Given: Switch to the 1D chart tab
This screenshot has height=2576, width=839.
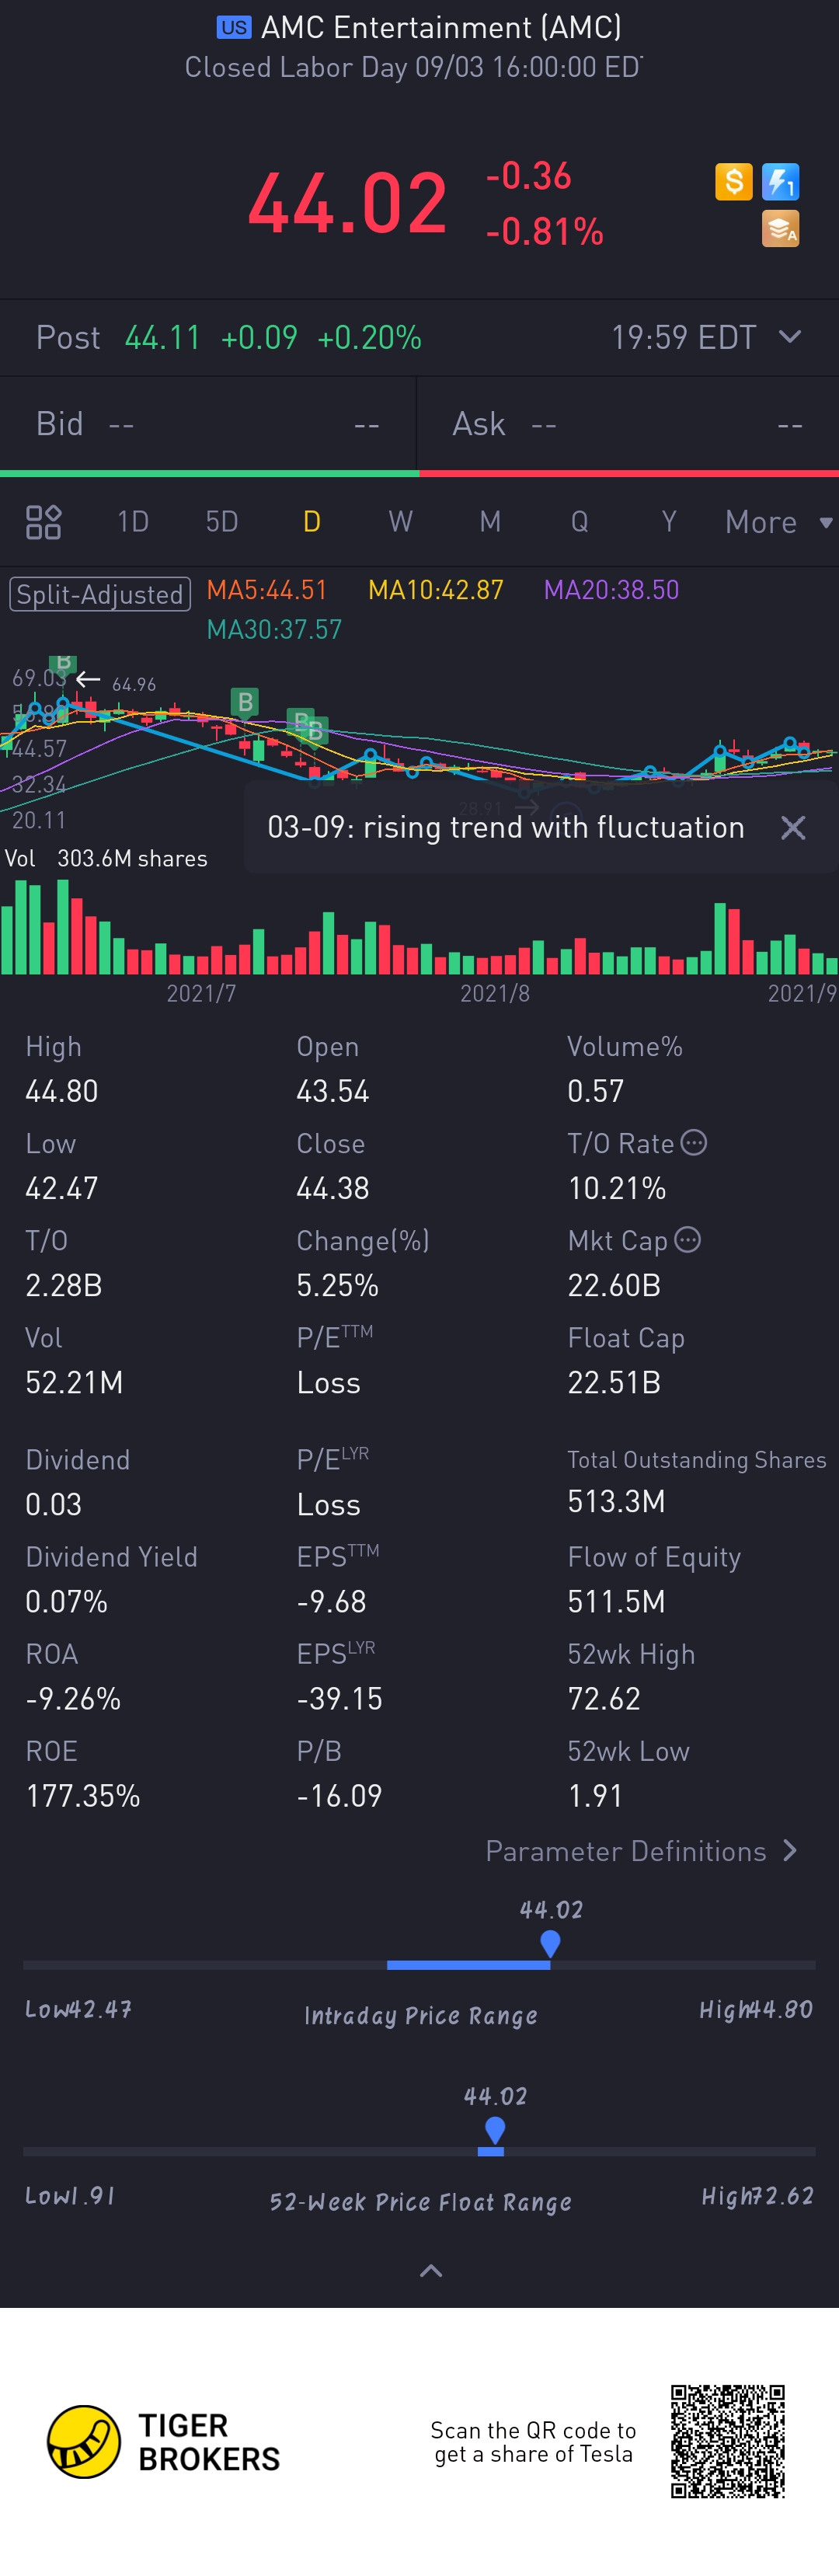Looking at the screenshot, I should (x=133, y=522).
